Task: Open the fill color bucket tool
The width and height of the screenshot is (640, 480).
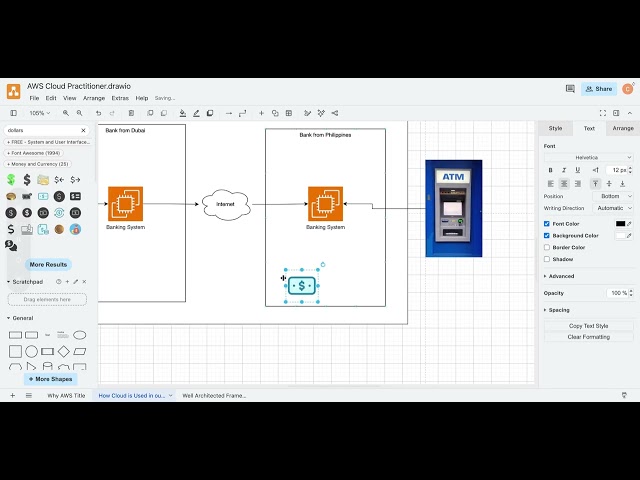Action: tap(183, 113)
